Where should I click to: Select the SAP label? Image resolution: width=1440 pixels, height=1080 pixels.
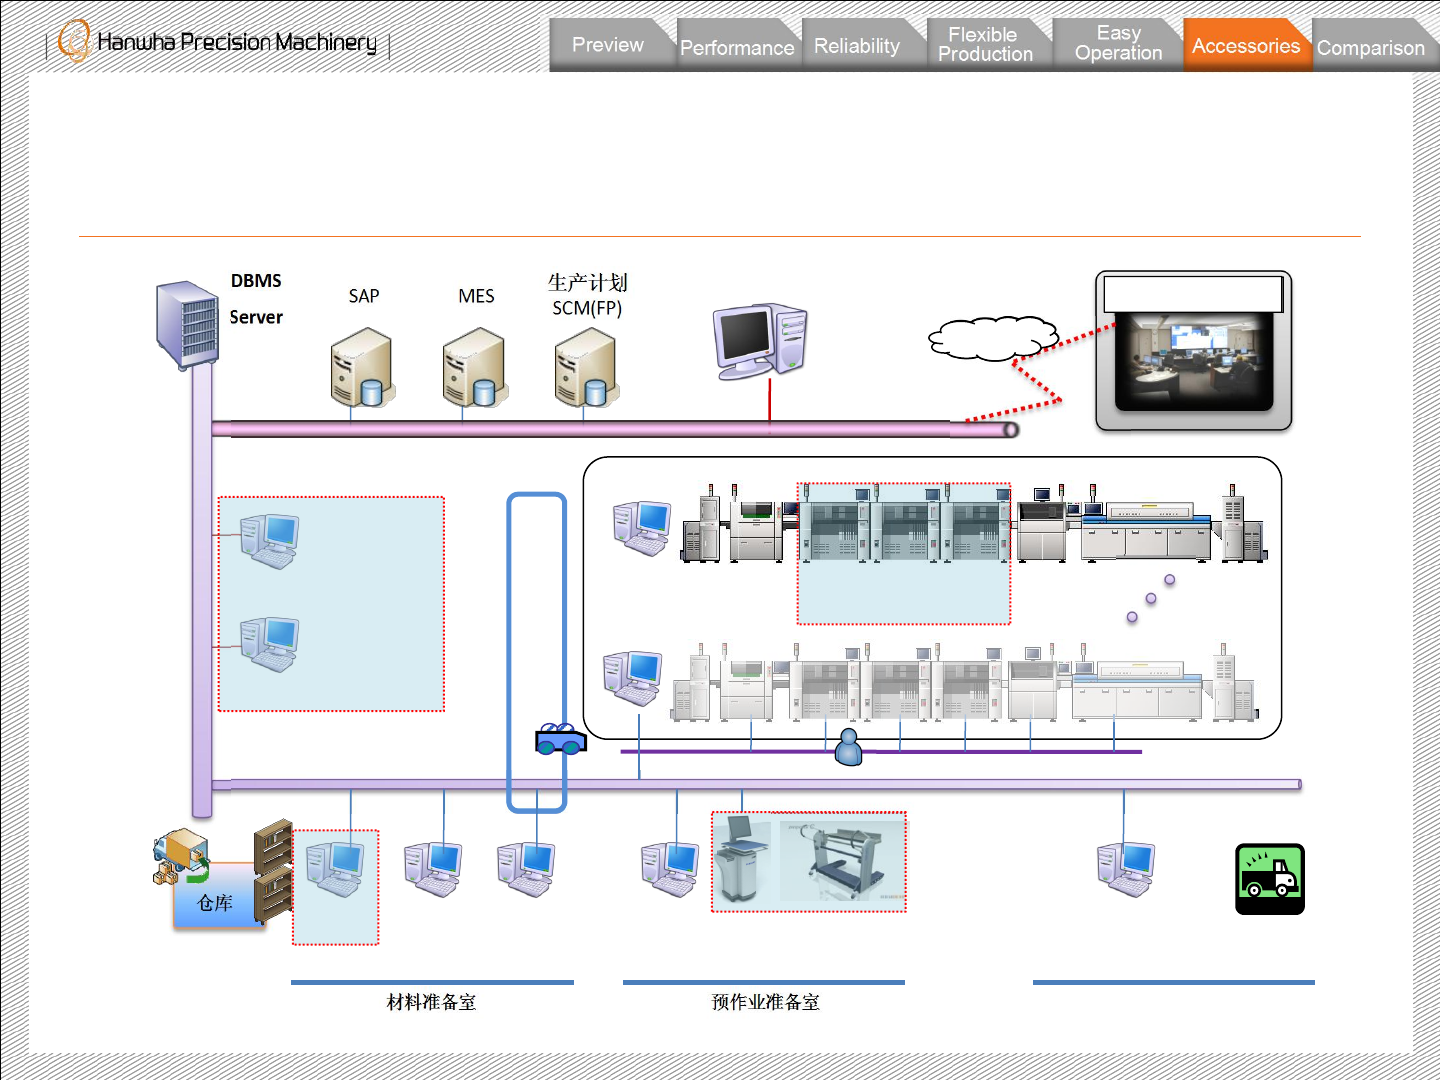pyautogui.click(x=364, y=296)
